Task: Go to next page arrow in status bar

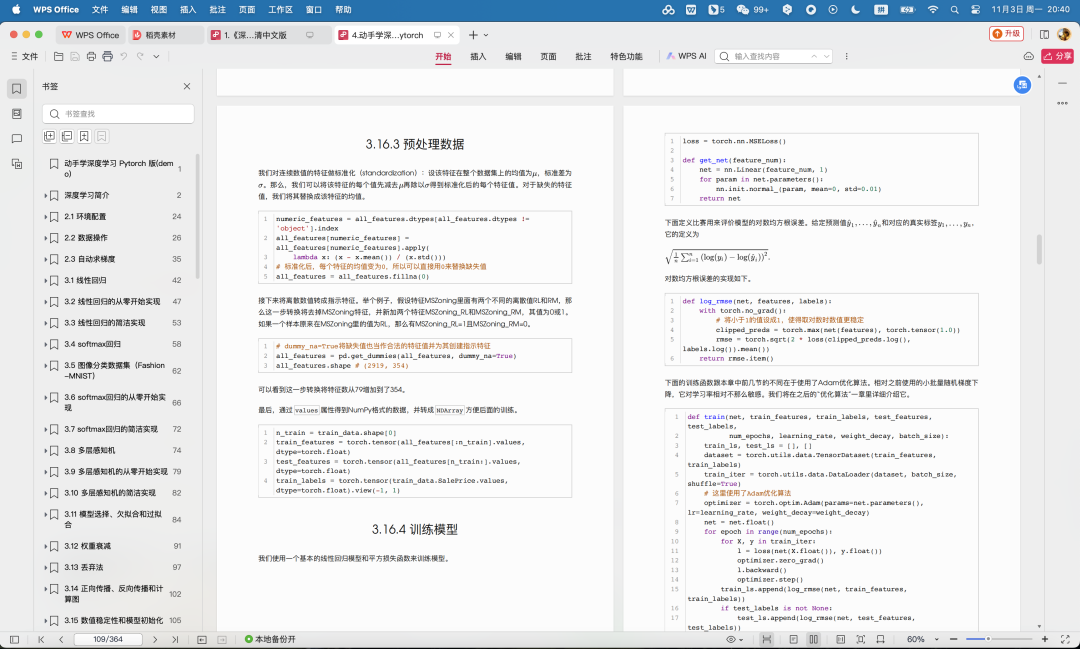Action: (155, 639)
